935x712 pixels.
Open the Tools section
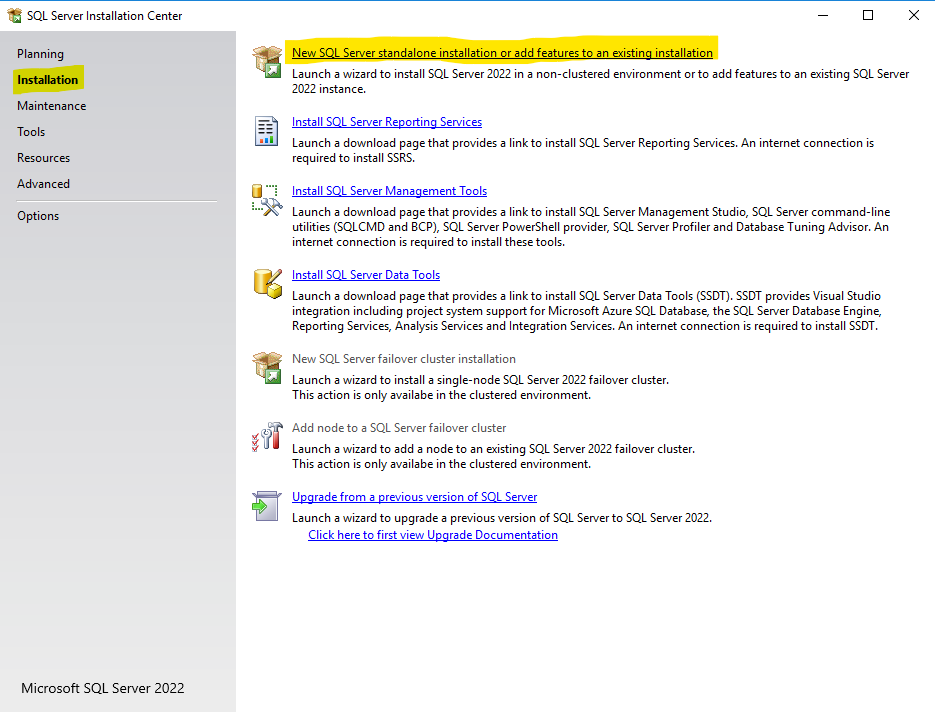[x=30, y=131]
